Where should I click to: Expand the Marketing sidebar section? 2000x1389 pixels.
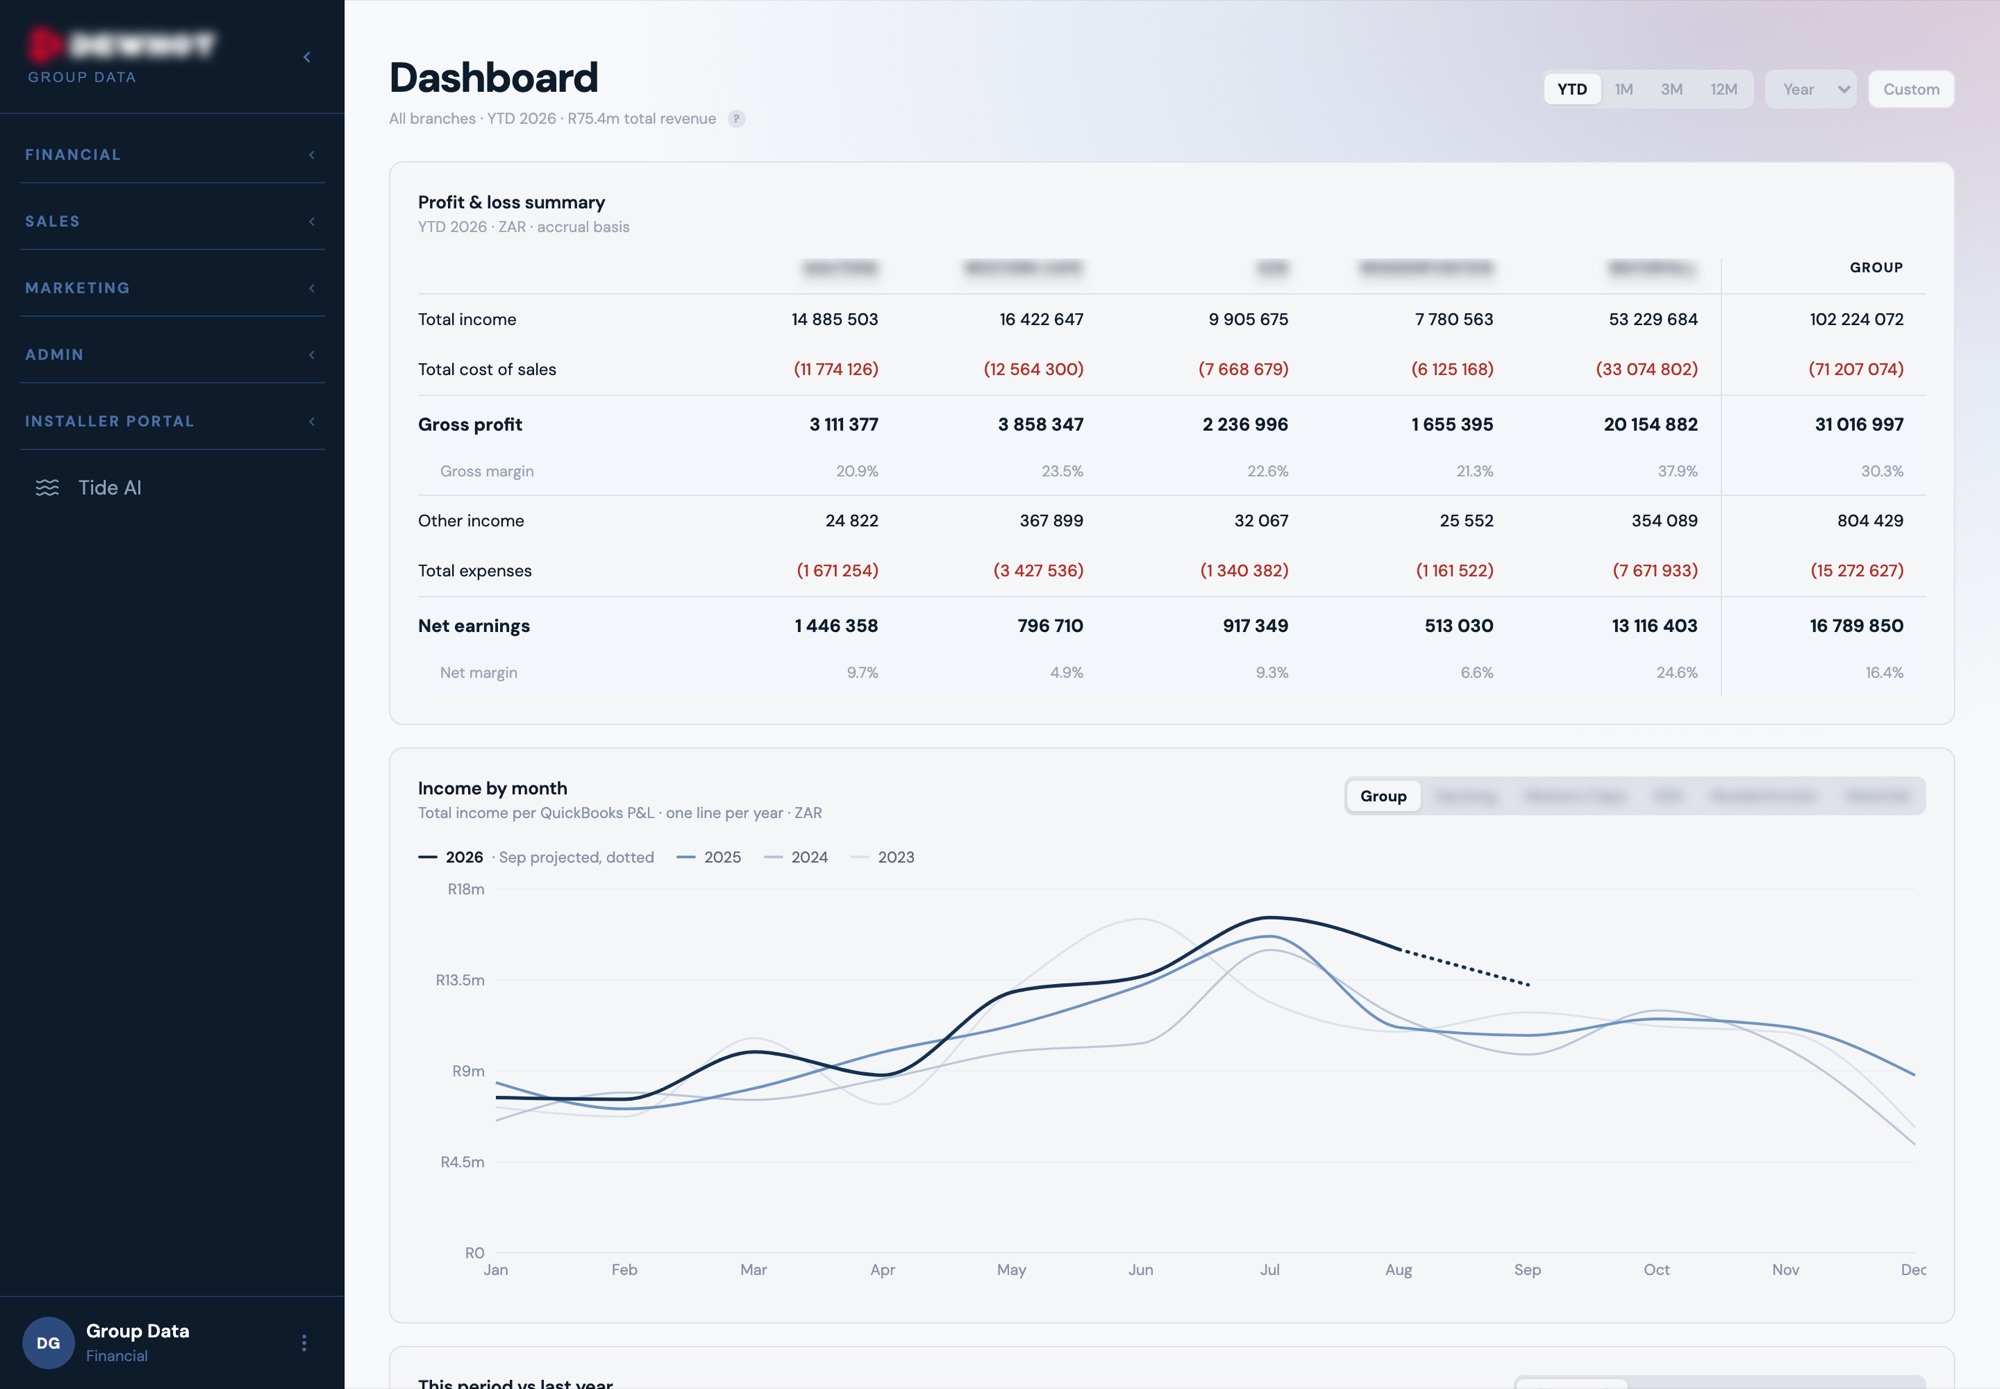172,288
